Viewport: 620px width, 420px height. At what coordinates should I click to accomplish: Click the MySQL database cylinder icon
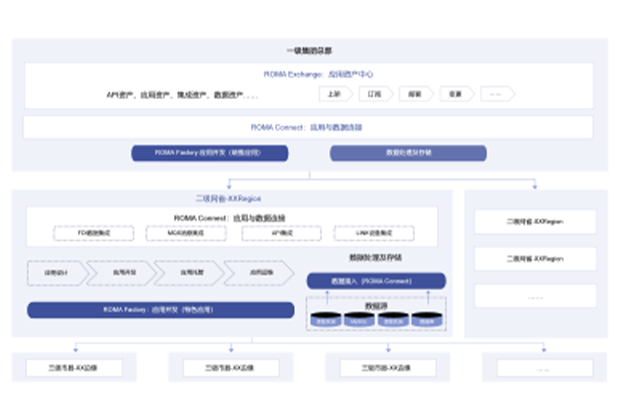coord(359,320)
